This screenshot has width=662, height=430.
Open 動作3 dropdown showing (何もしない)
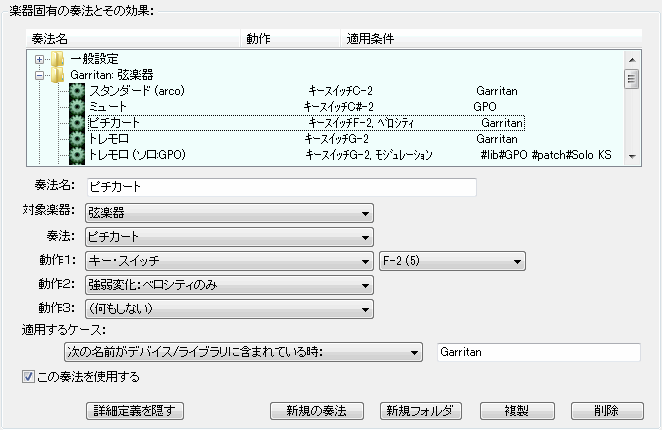click(x=229, y=309)
